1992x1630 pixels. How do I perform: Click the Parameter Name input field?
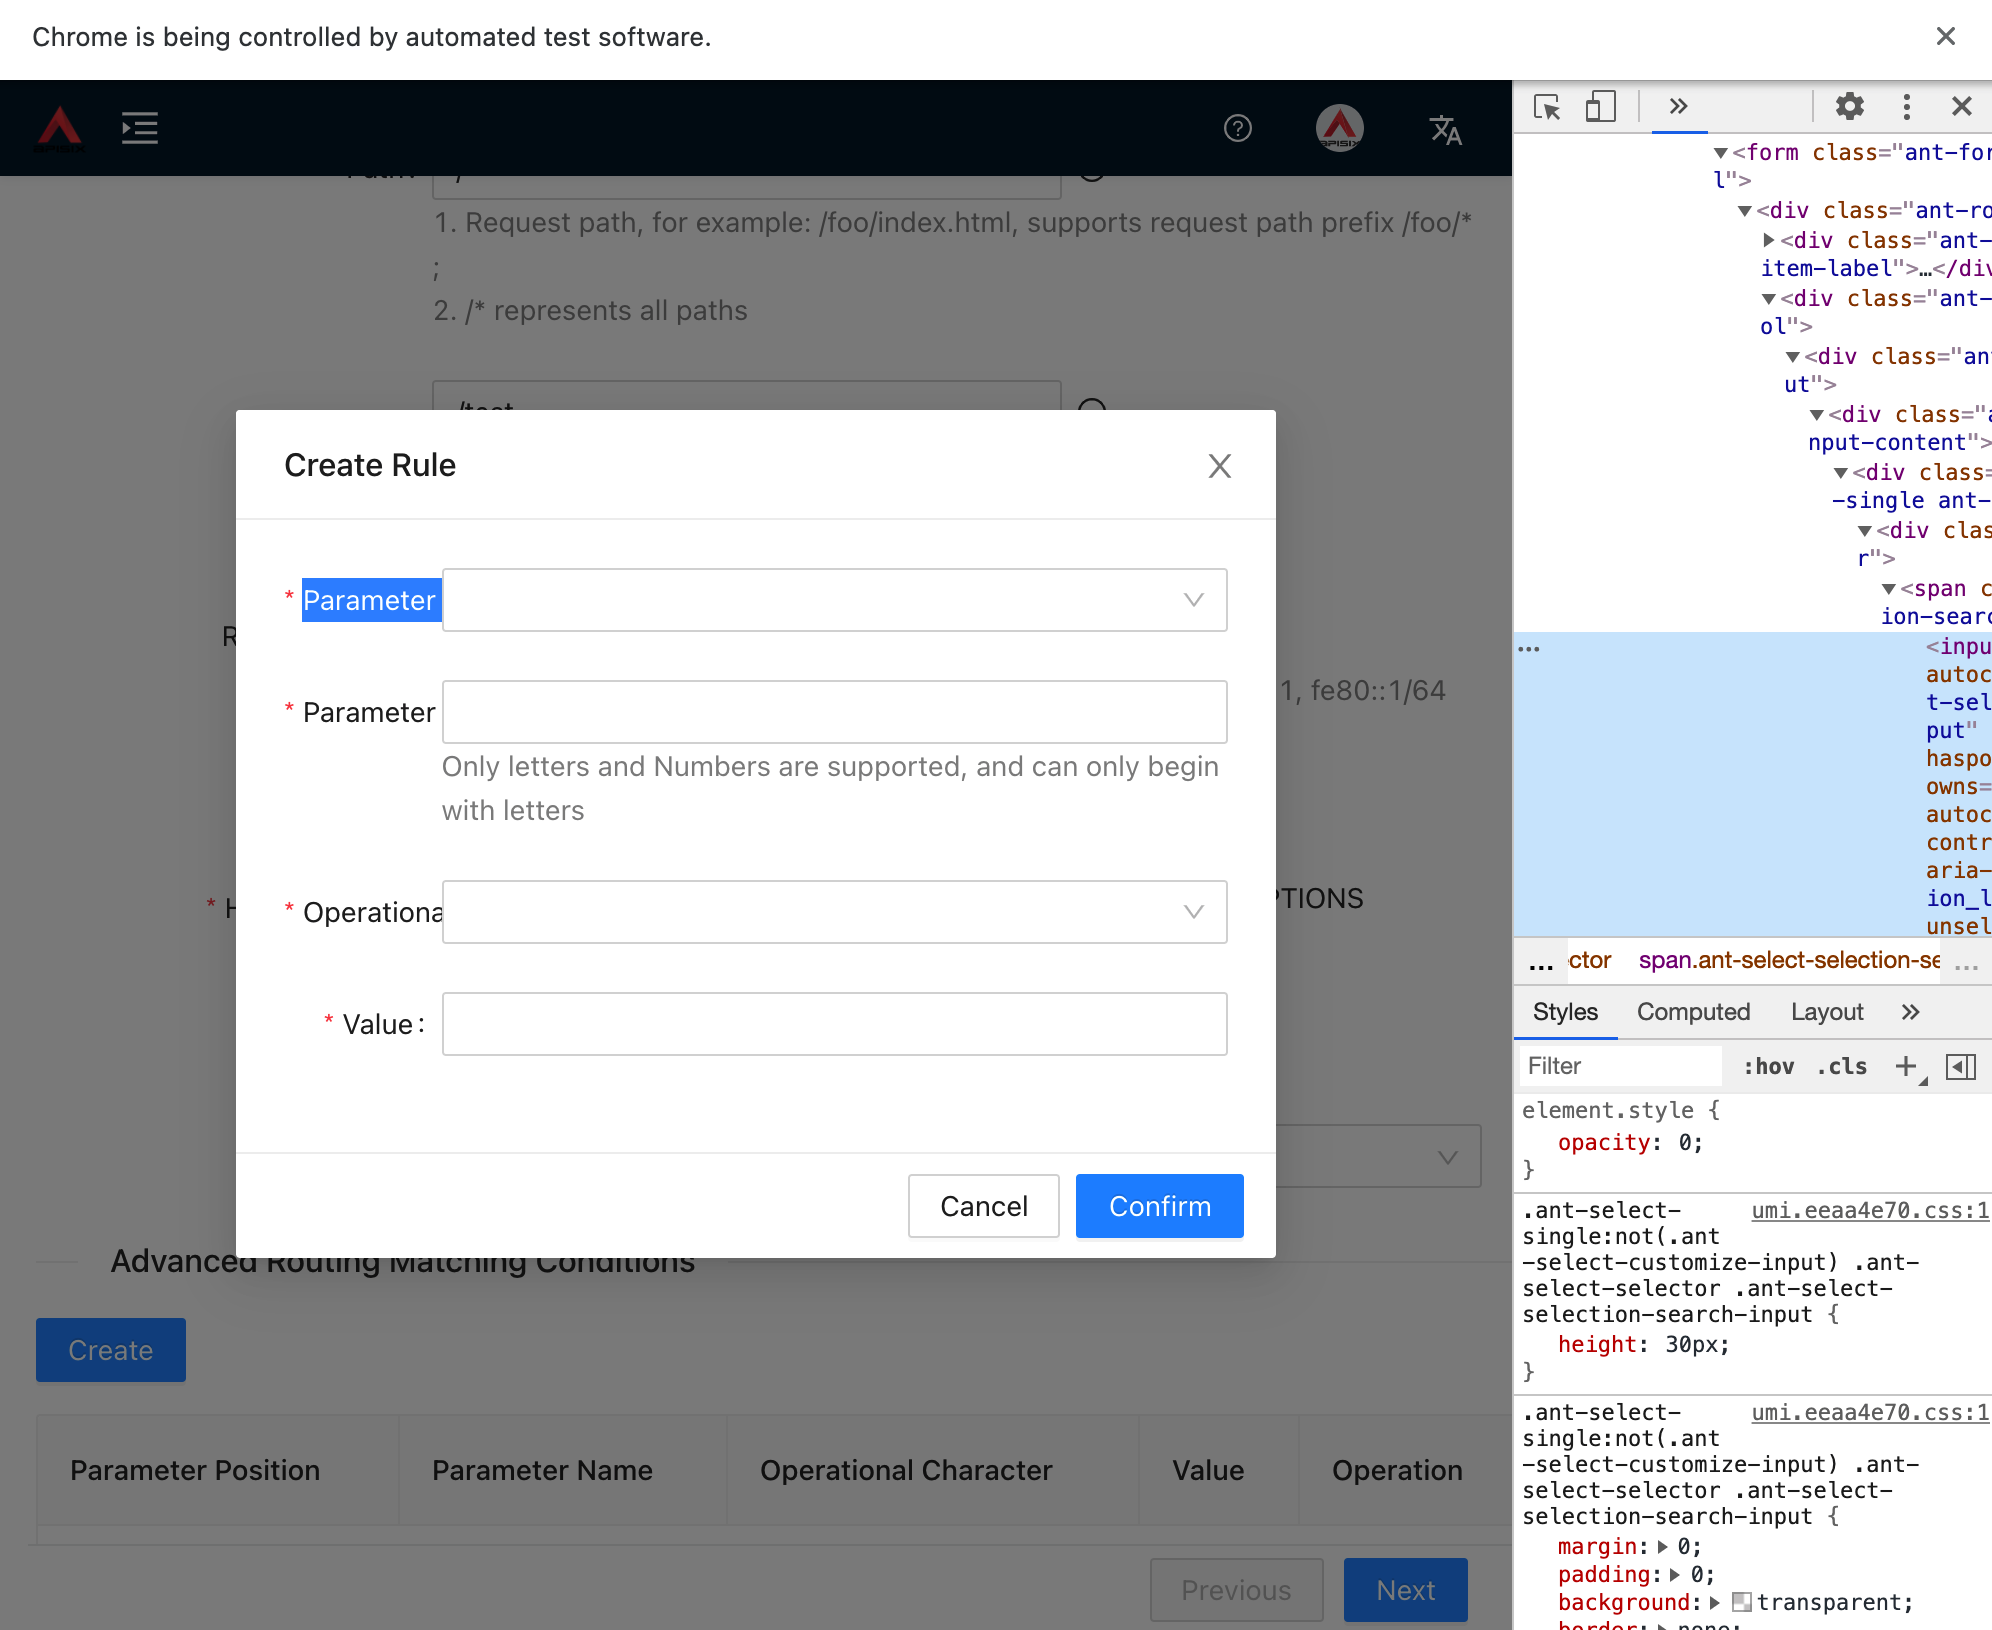click(834, 712)
